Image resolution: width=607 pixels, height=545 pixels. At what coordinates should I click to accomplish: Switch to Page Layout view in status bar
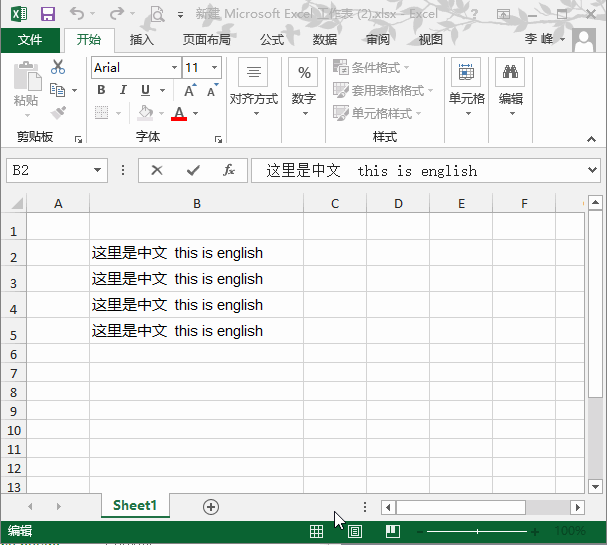click(x=355, y=531)
